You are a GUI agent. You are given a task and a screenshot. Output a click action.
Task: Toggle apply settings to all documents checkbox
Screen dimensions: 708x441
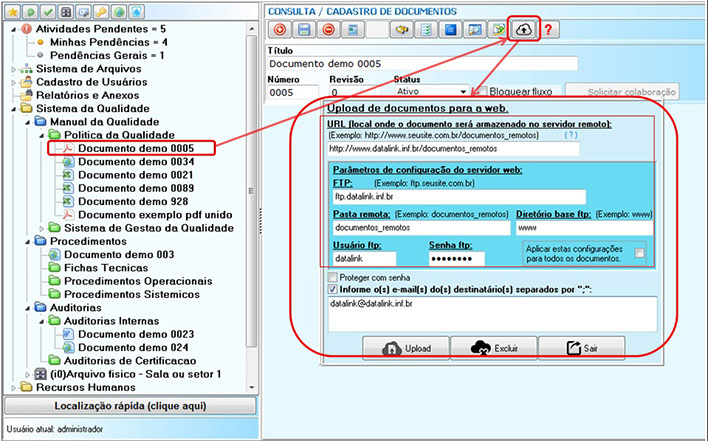click(639, 254)
